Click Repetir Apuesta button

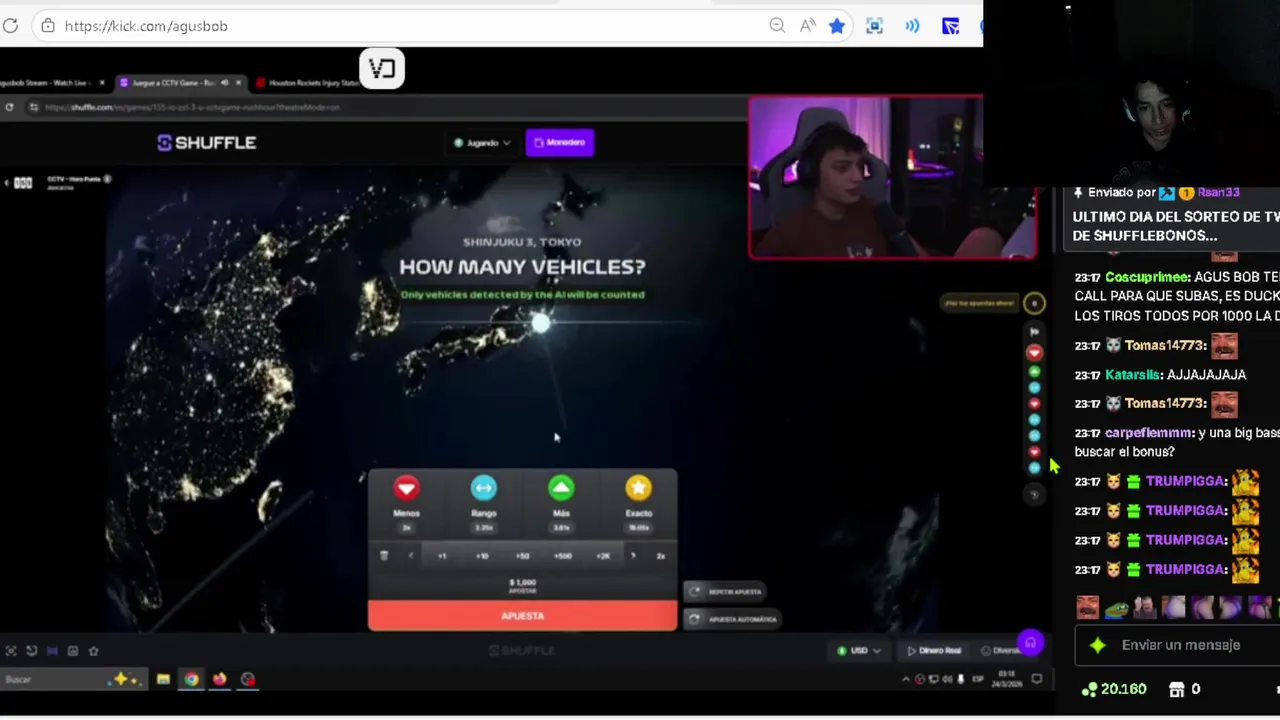725,592
